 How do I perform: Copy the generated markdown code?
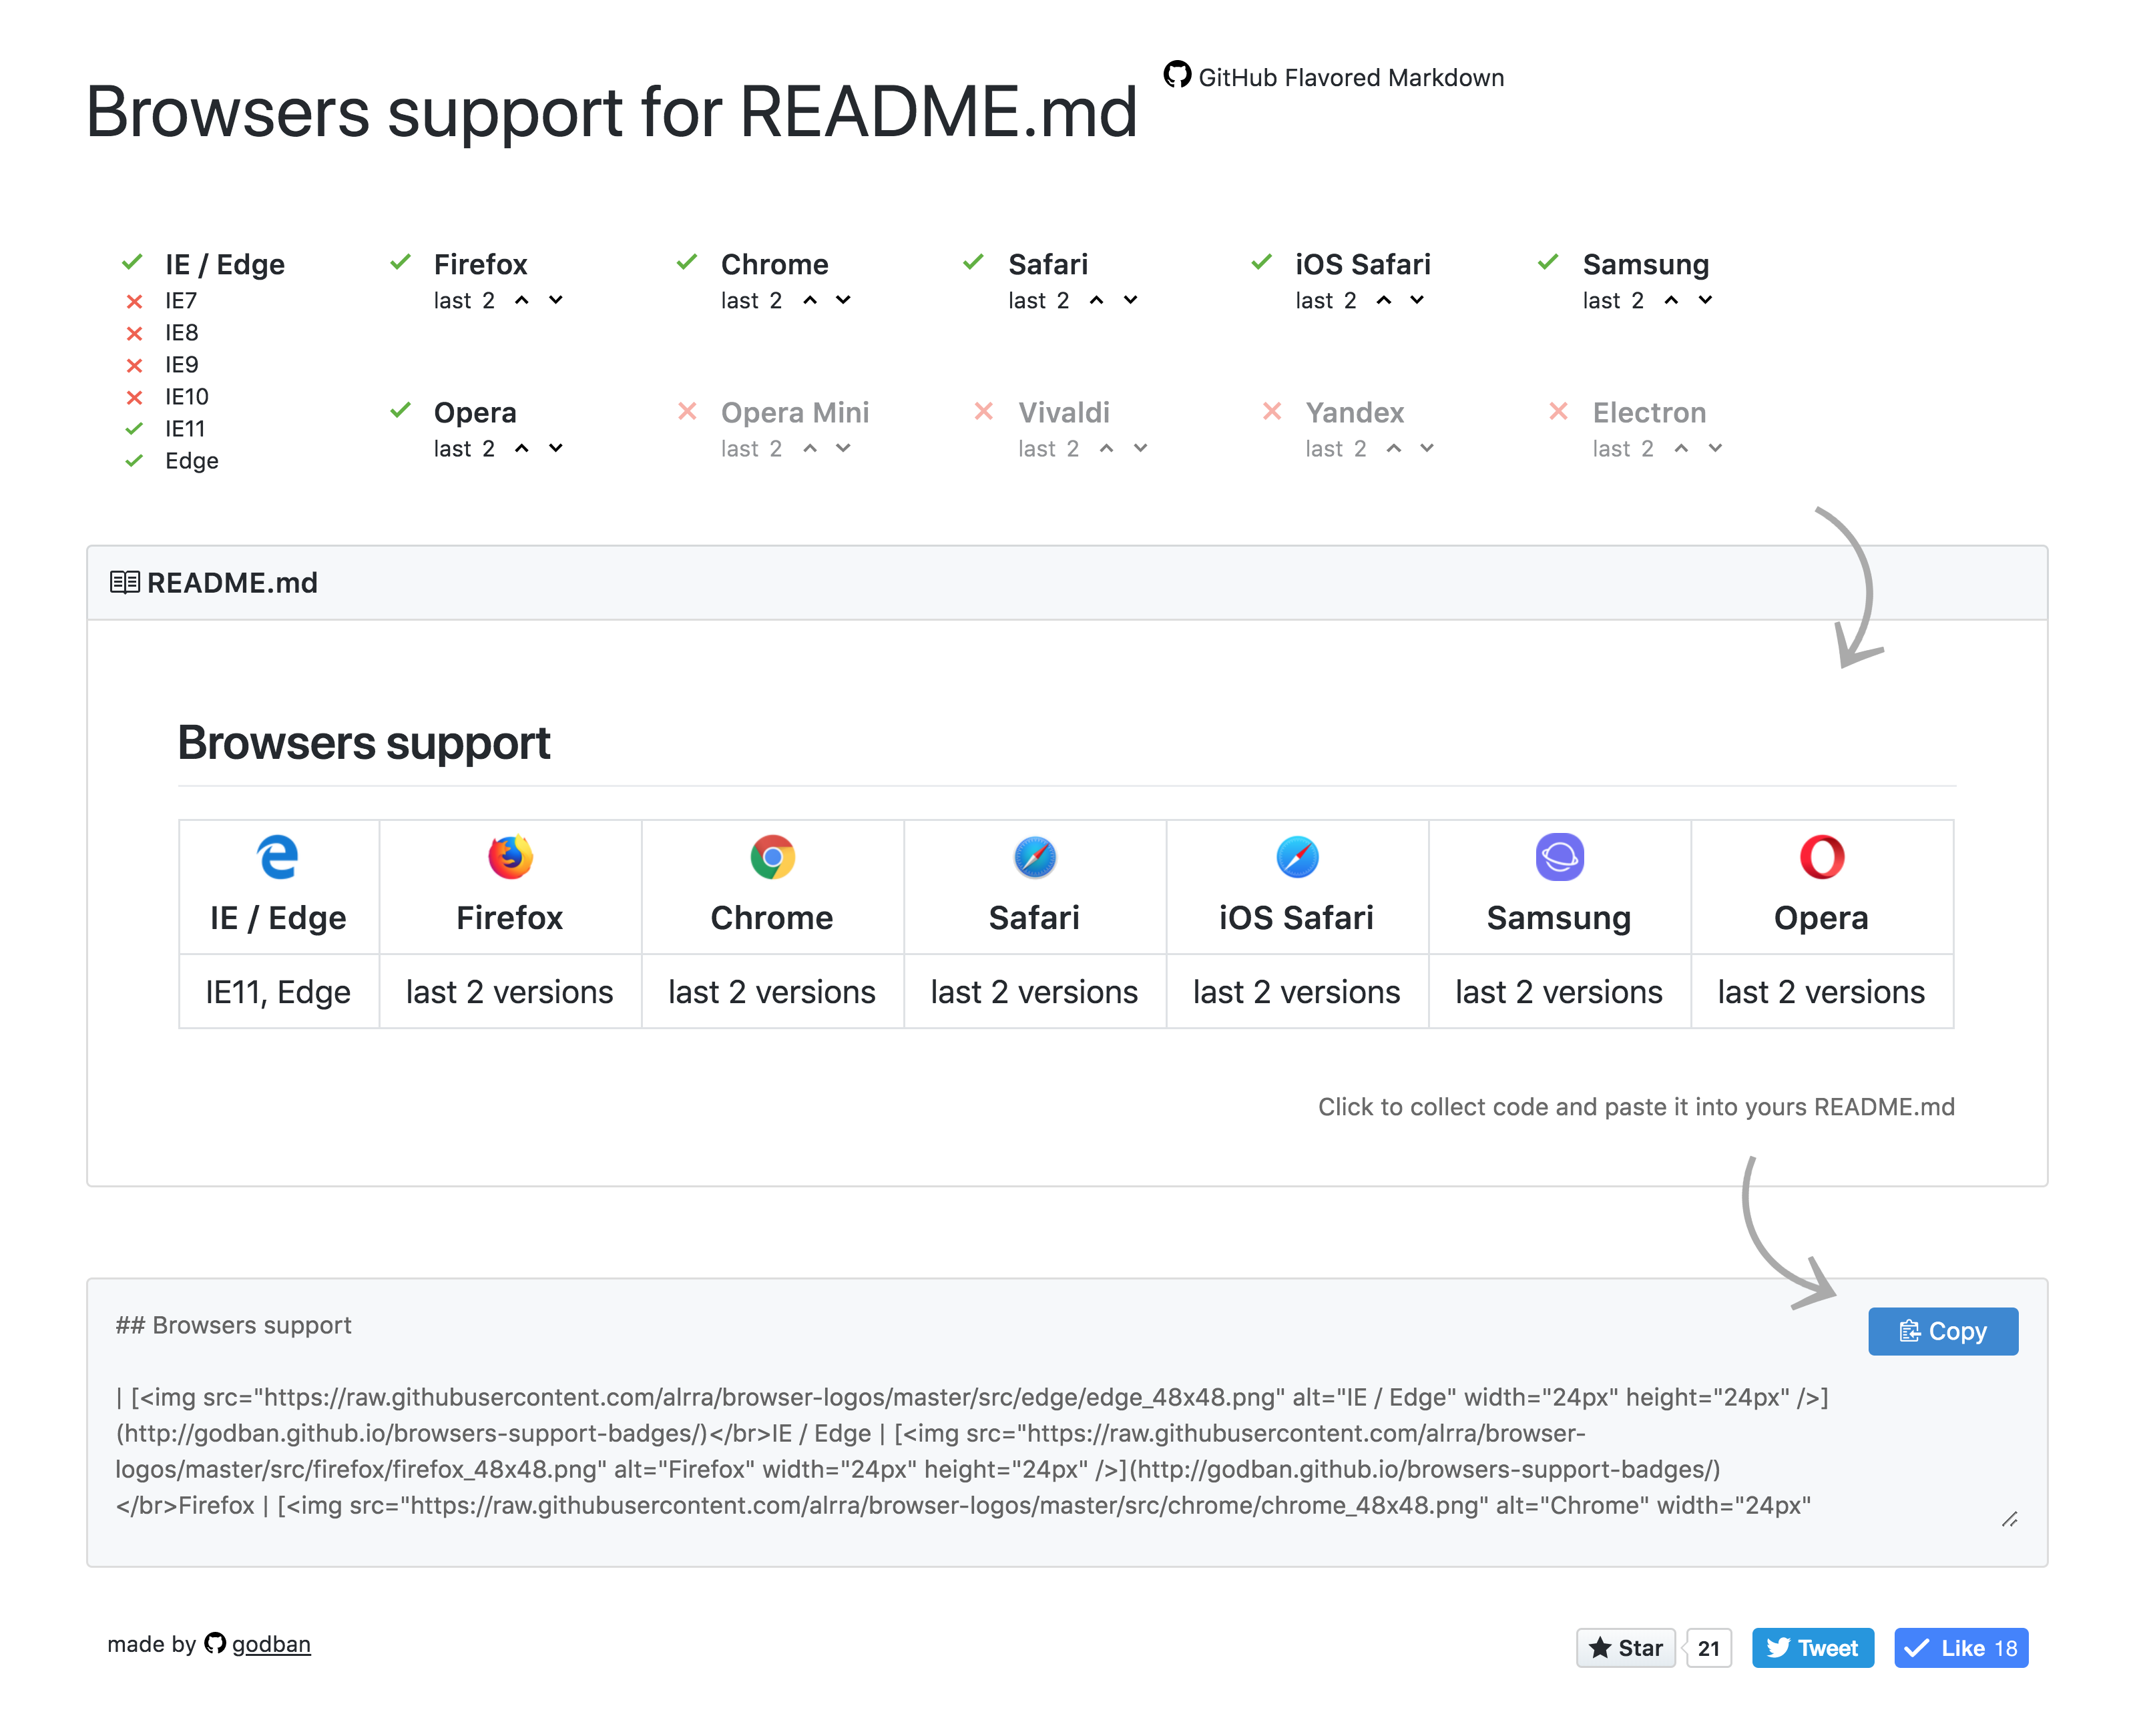[1942, 1331]
